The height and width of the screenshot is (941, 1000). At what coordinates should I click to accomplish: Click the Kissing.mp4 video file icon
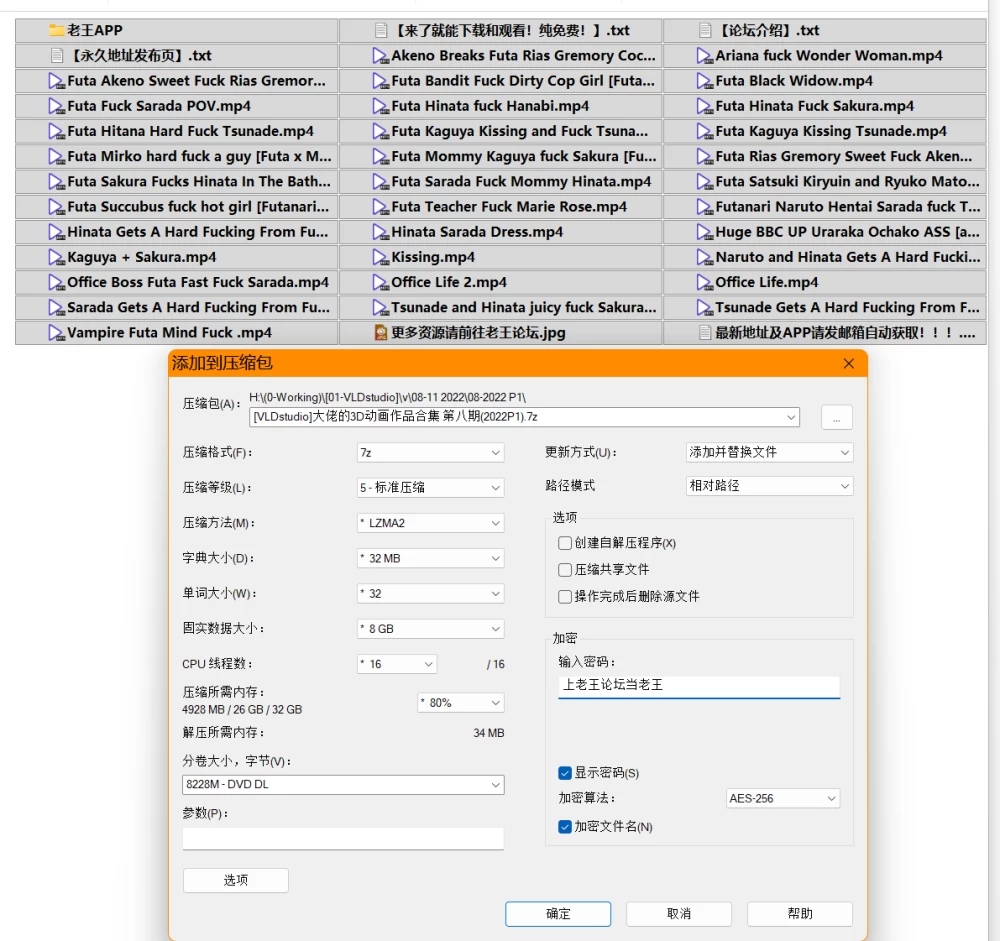point(380,257)
